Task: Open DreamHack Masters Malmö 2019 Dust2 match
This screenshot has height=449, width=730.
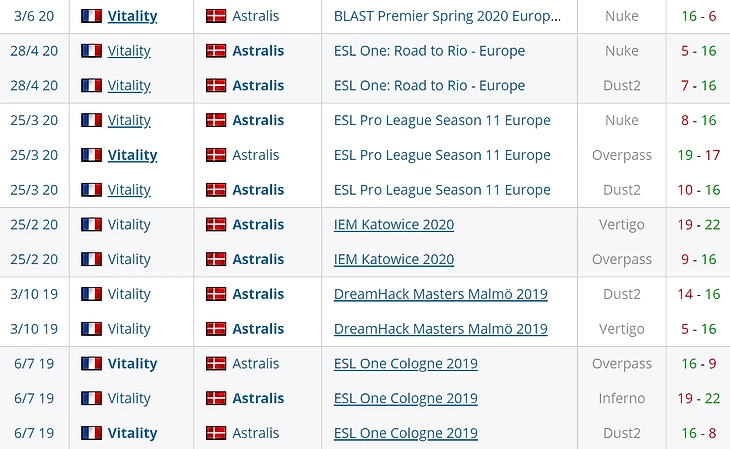Action: [440, 294]
